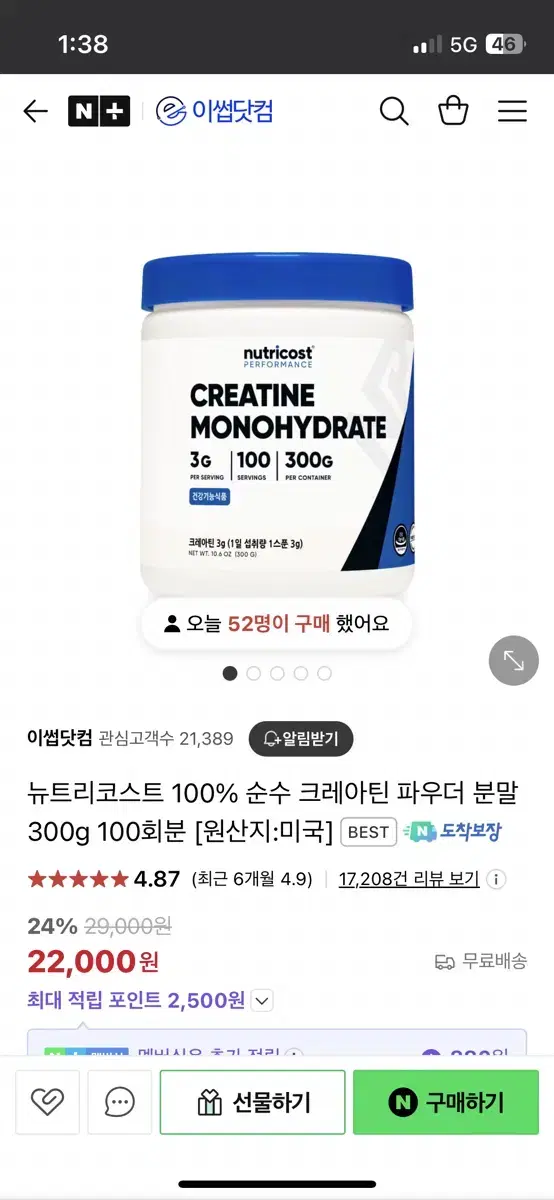Open the hamburger menu
The height and width of the screenshot is (1200, 554).
point(512,111)
